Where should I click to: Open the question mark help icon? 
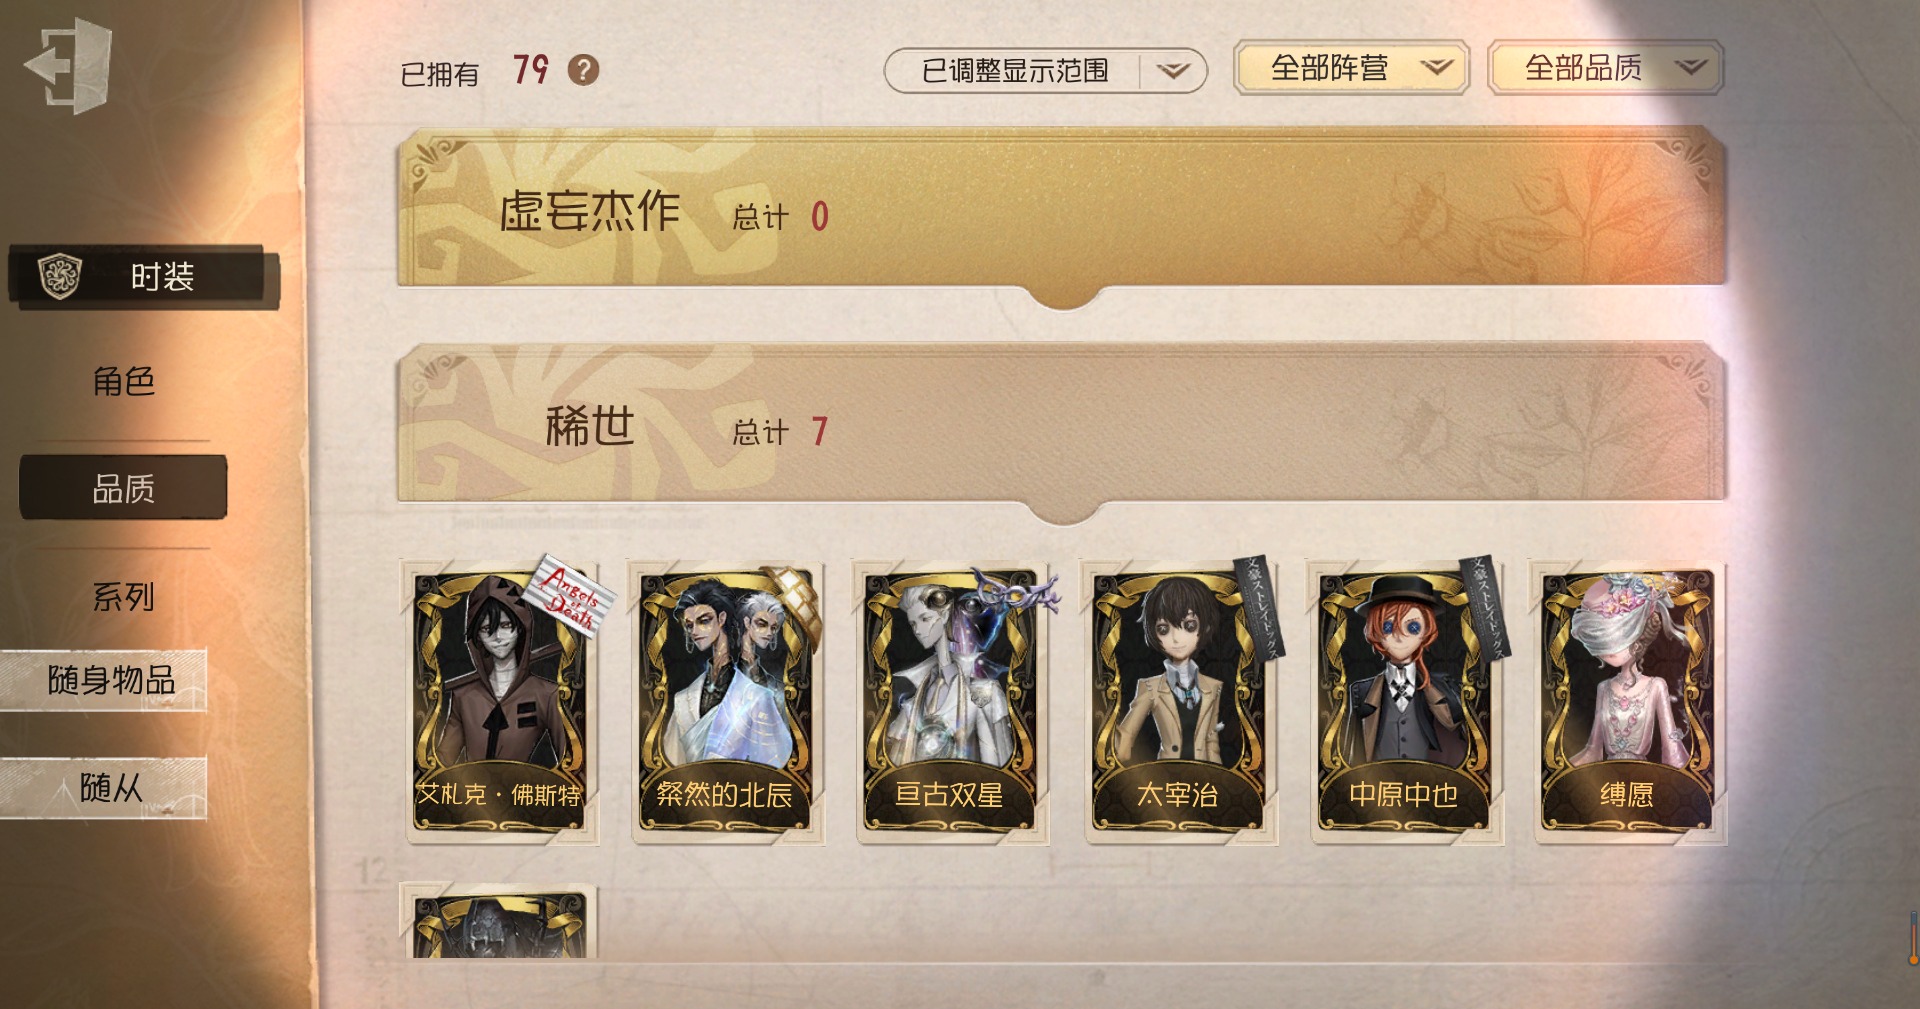(x=583, y=70)
